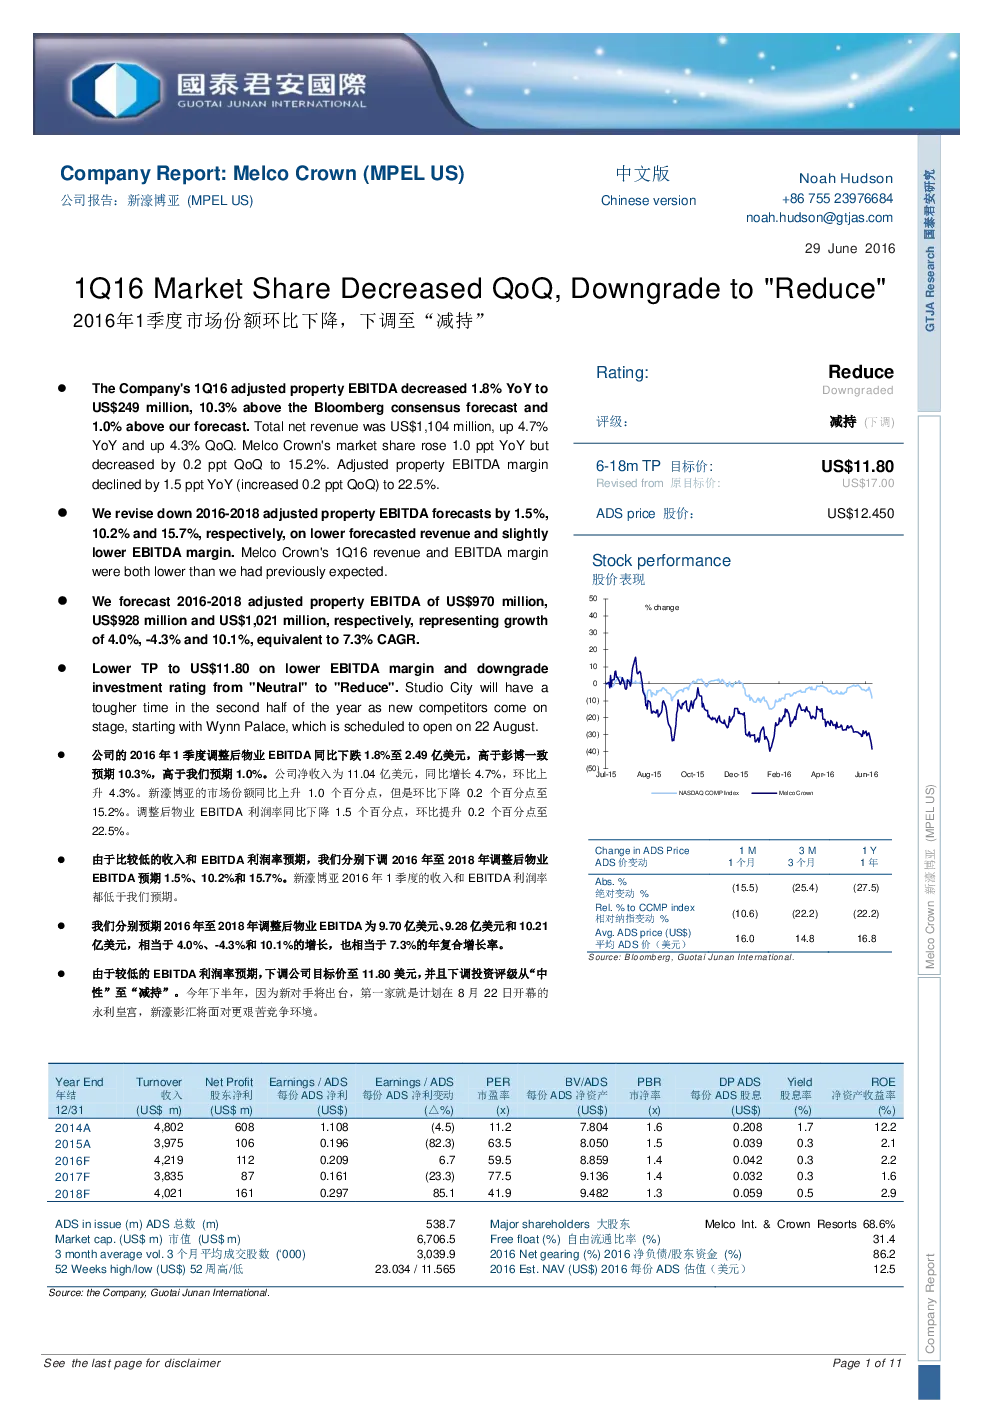
Task: Click Market cap. value 6,706.5
Action: [436, 1239]
